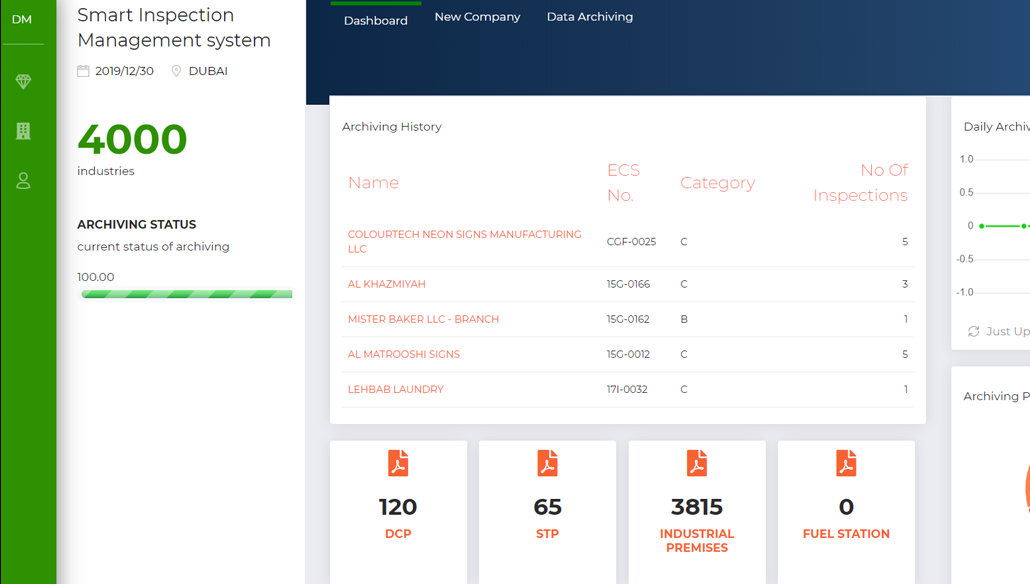The image size is (1030, 584).
Task: Open MISTER BAKER LLC - BRANCH link
Action: click(423, 319)
